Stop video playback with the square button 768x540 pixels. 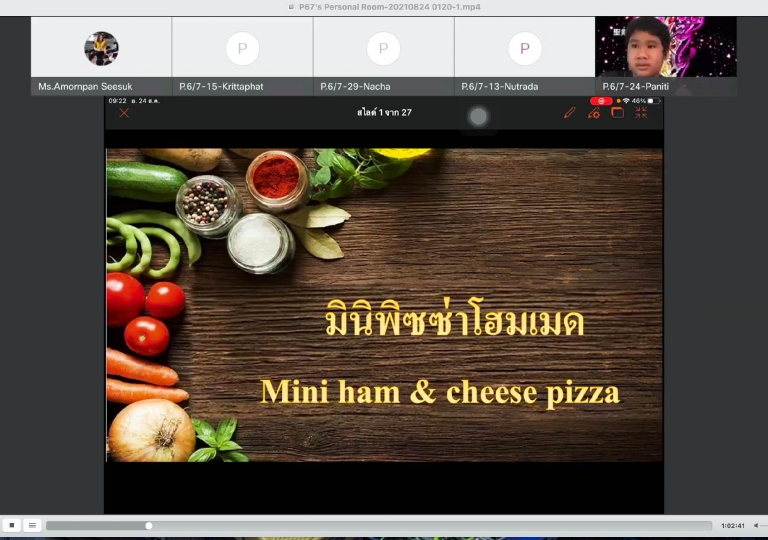tap(12, 525)
